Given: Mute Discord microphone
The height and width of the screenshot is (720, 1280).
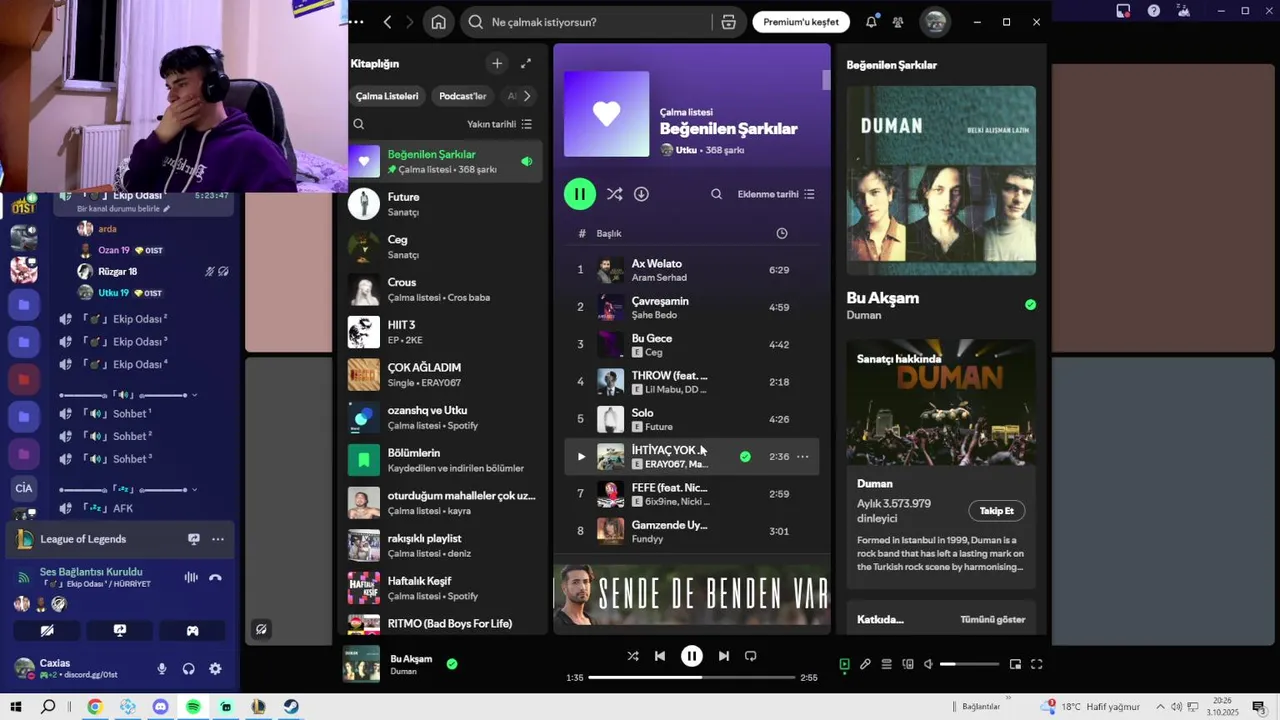Looking at the screenshot, I should [162, 669].
